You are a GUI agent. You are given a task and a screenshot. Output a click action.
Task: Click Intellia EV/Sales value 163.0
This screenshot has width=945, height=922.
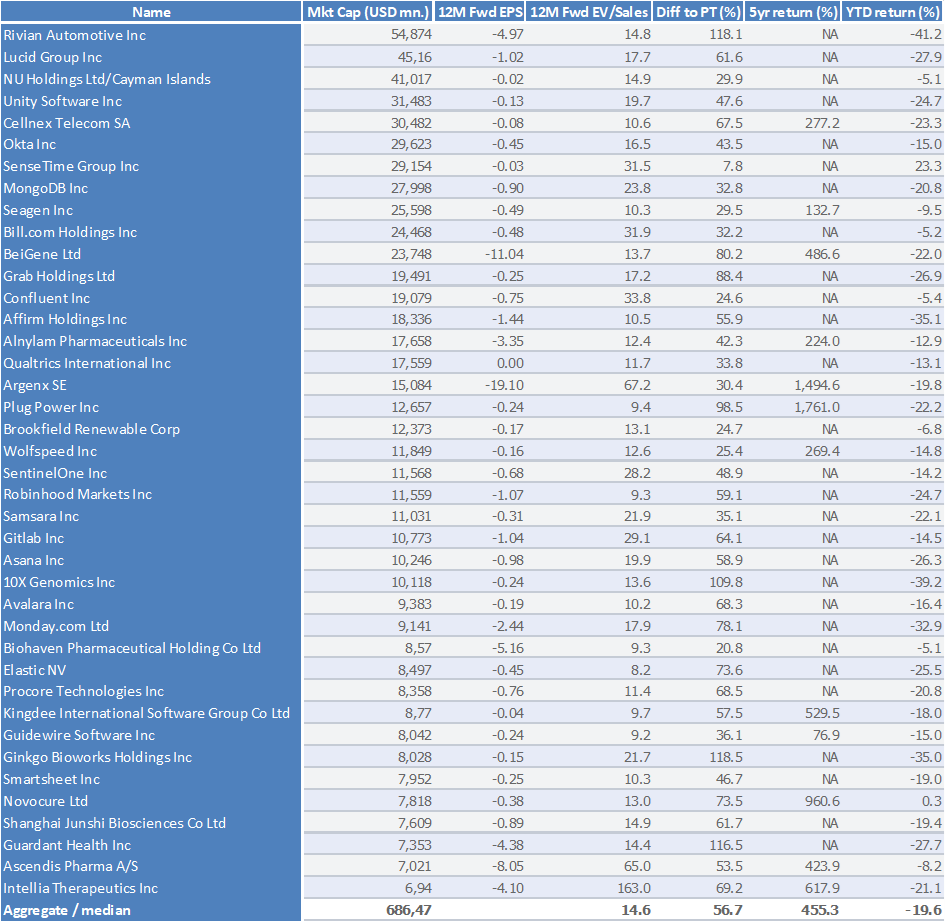pyautogui.click(x=634, y=888)
